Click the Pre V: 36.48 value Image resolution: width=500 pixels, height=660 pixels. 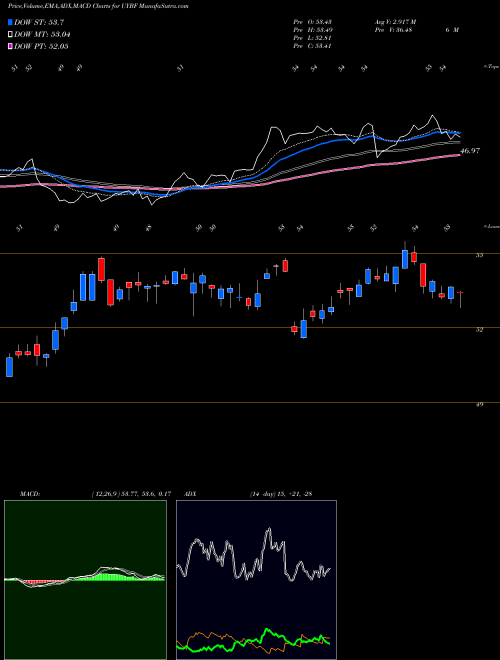[393, 30]
